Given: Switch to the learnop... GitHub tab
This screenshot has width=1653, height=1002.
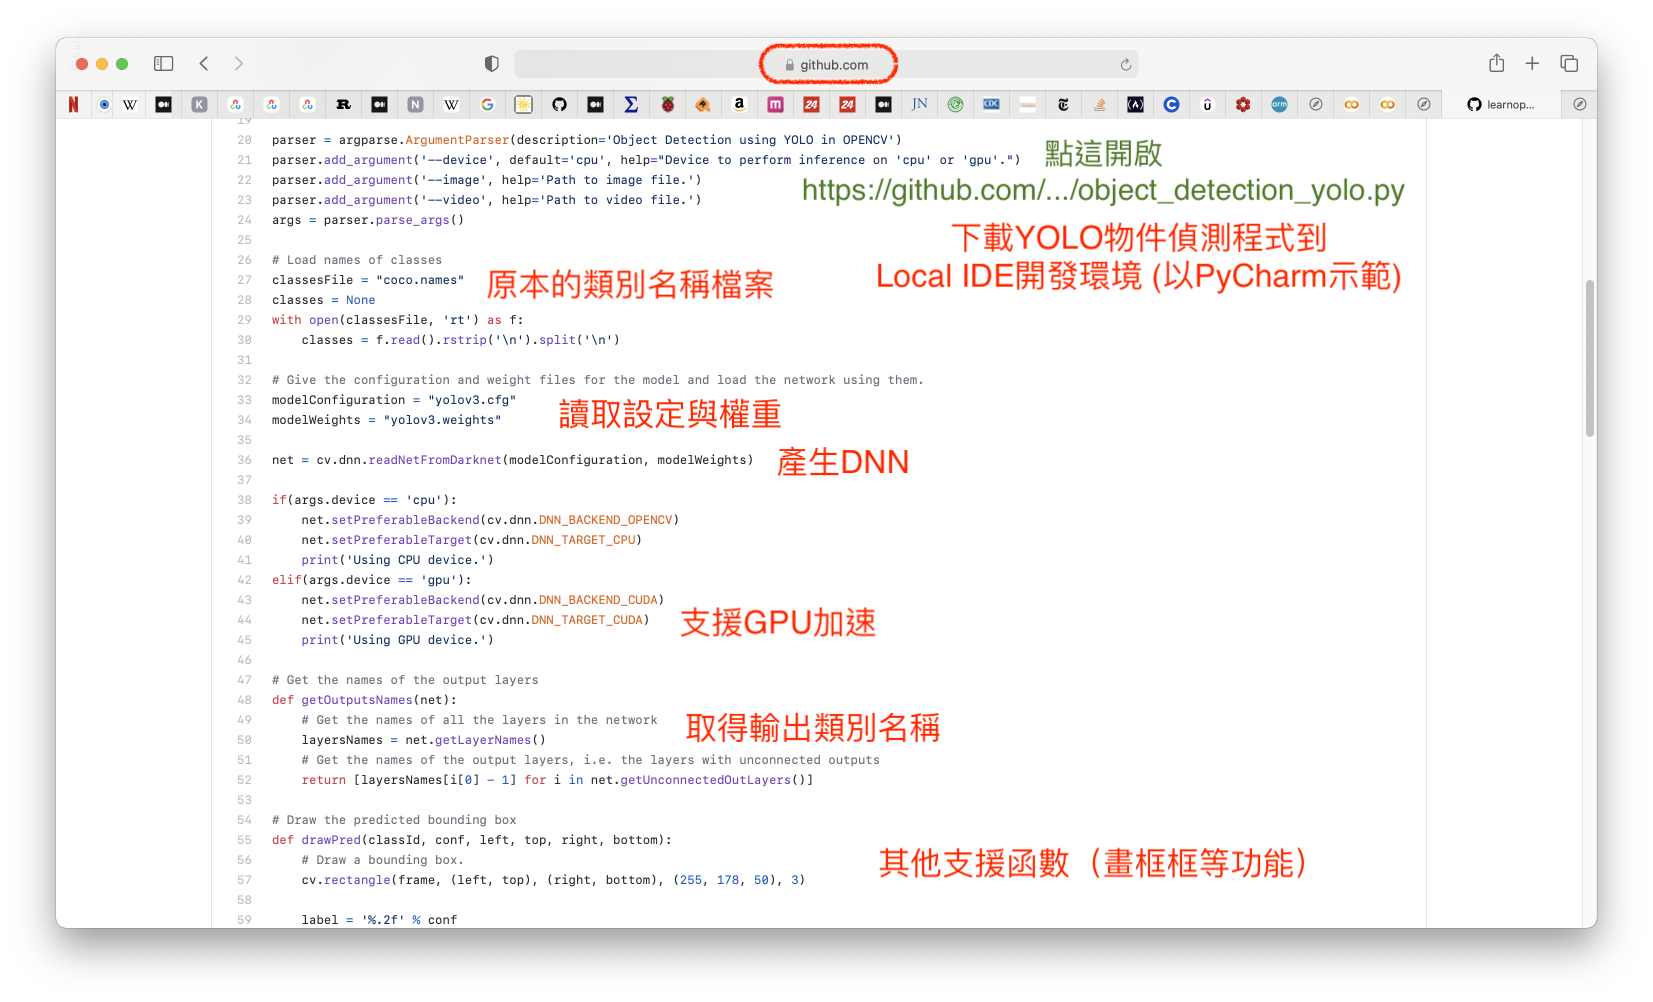Looking at the screenshot, I should [1501, 104].
